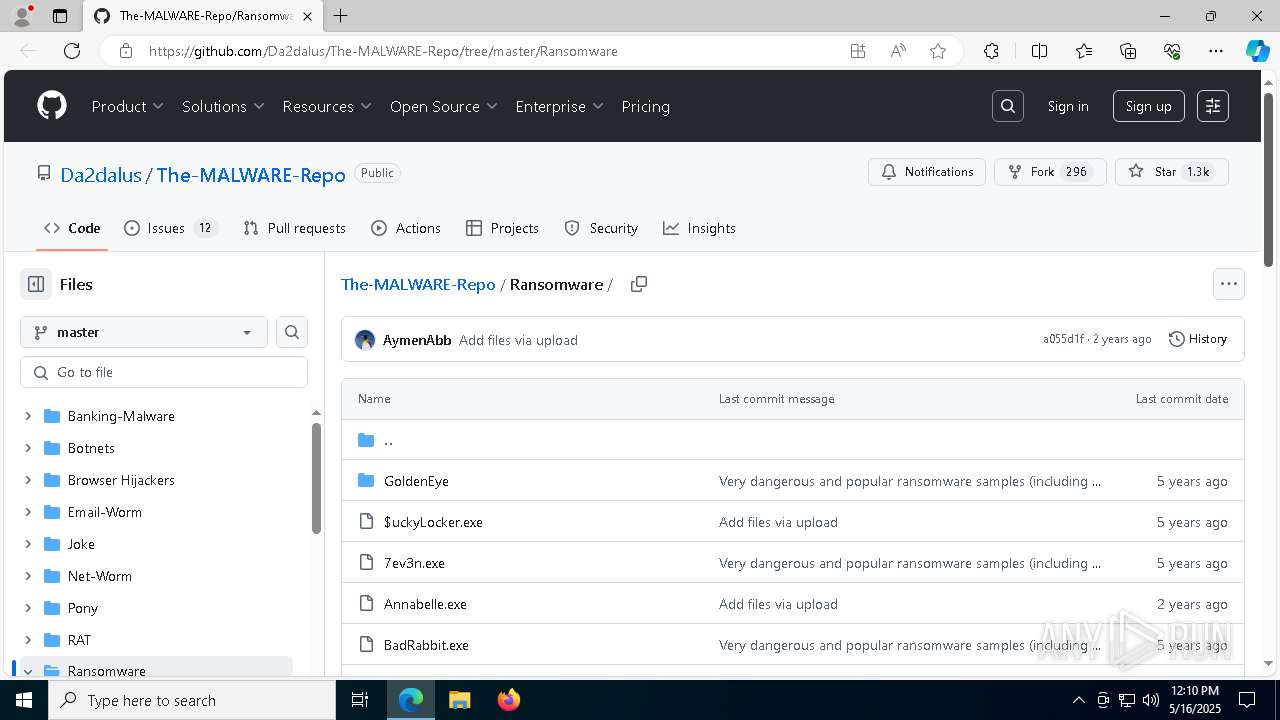Viewport: 1280px width, 720px height.
Task: Open appearance settings icon beside Sign up
Action: [1213, 106]
